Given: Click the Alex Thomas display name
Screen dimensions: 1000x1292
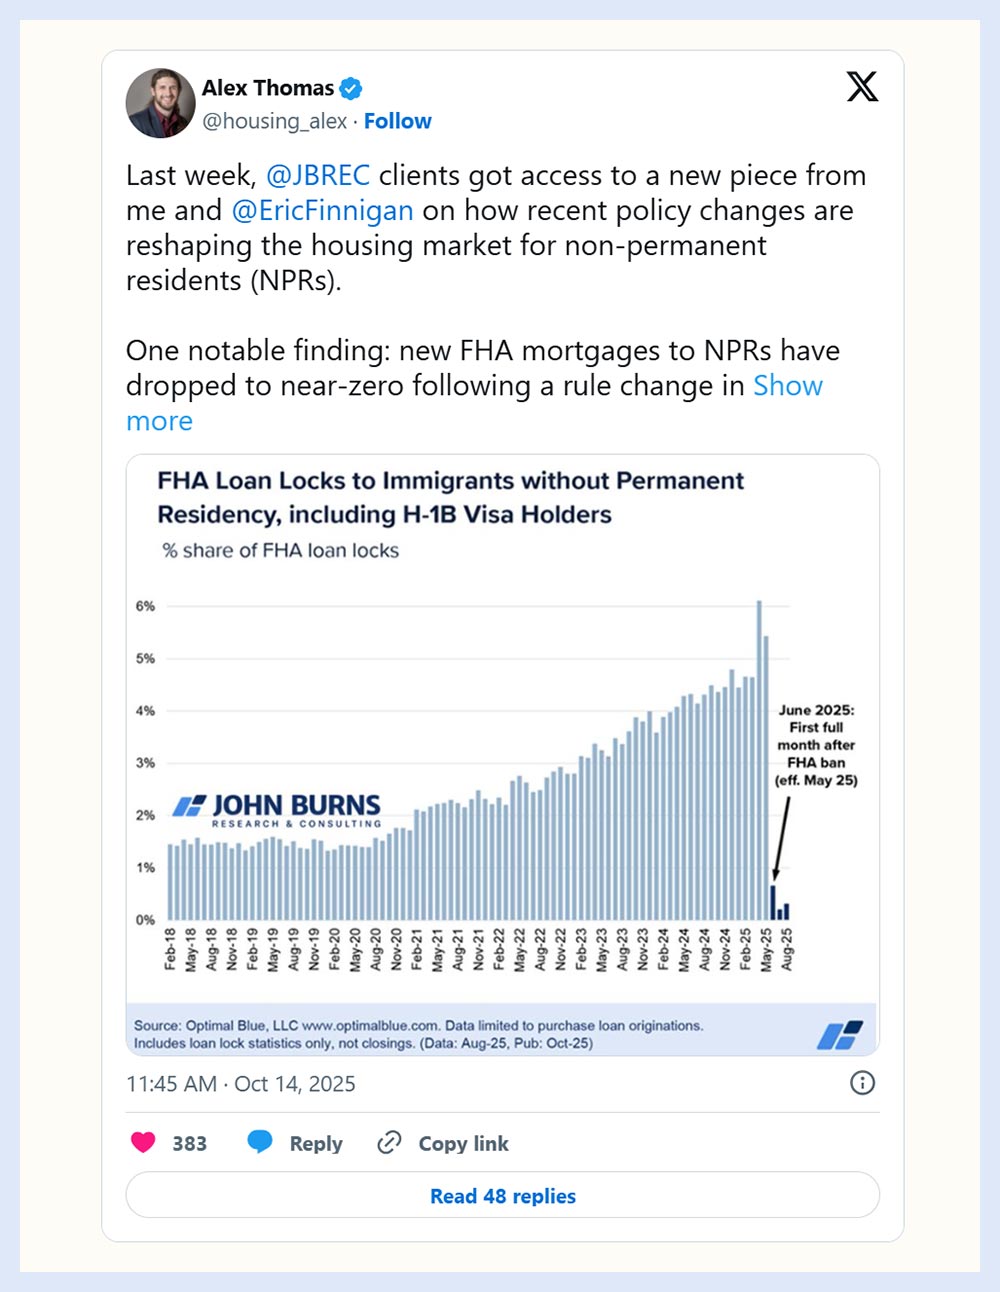Looking at the screenshot, I should coord(268,88).
